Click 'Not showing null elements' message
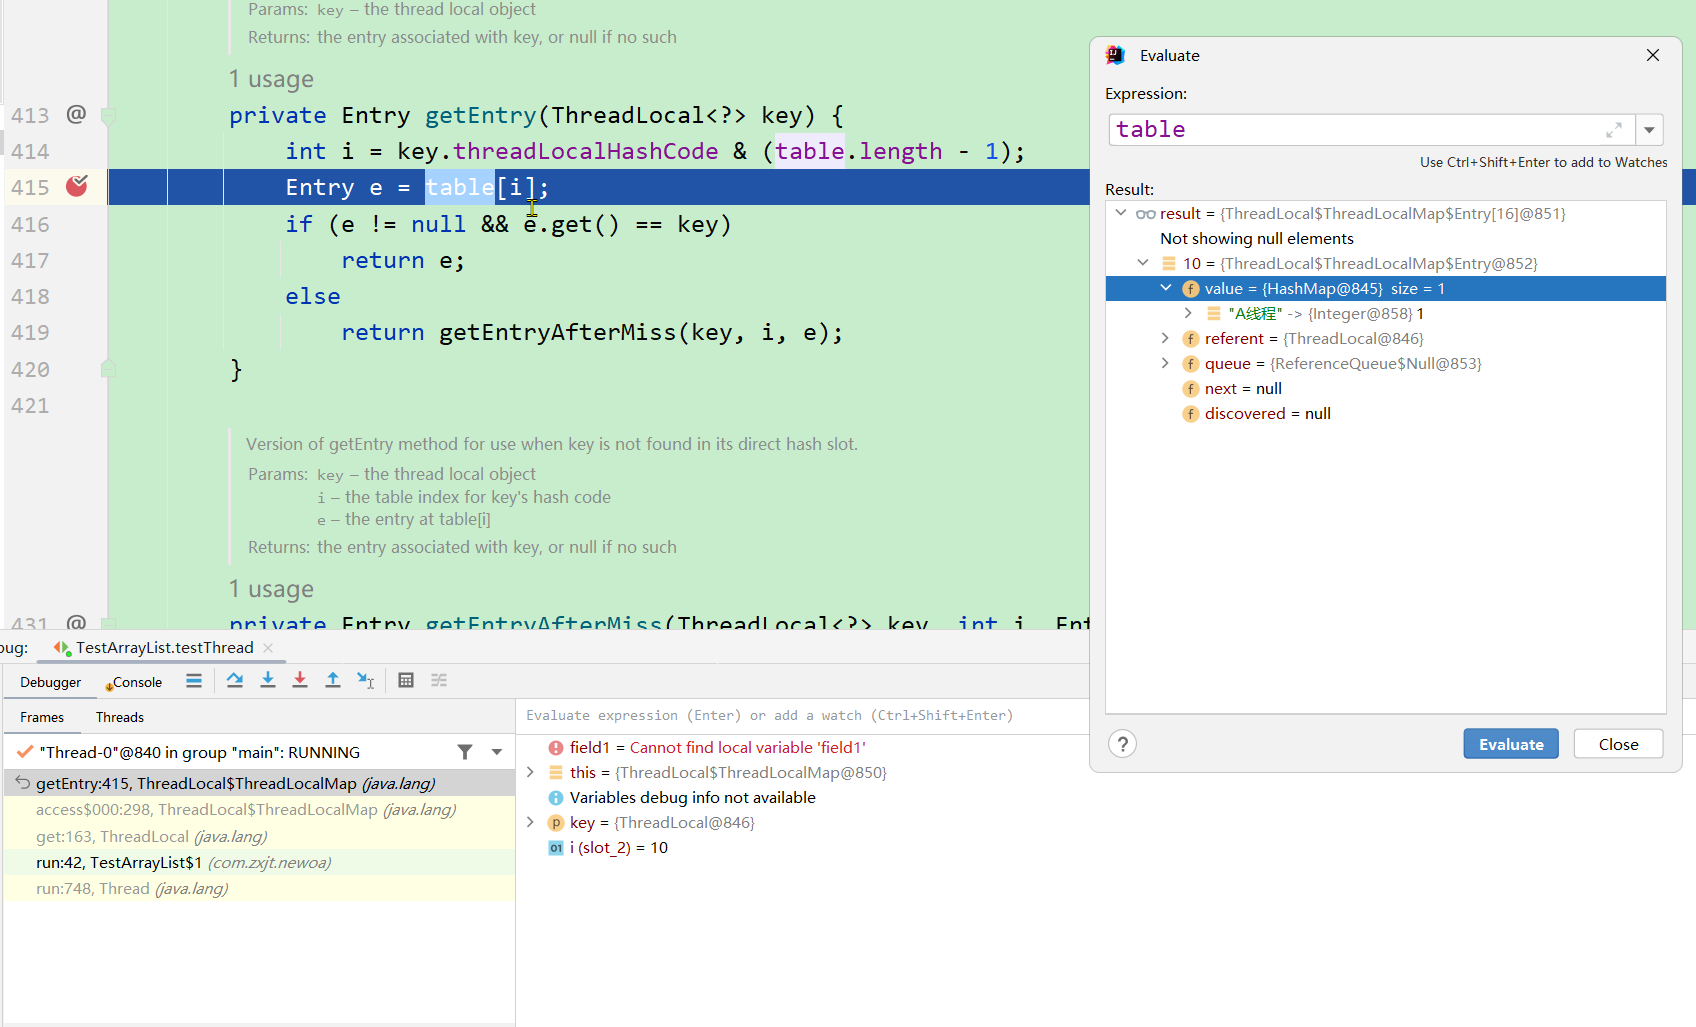Image resolution: width=1696 pixels, height=1027 pixels. [1257, 239]
